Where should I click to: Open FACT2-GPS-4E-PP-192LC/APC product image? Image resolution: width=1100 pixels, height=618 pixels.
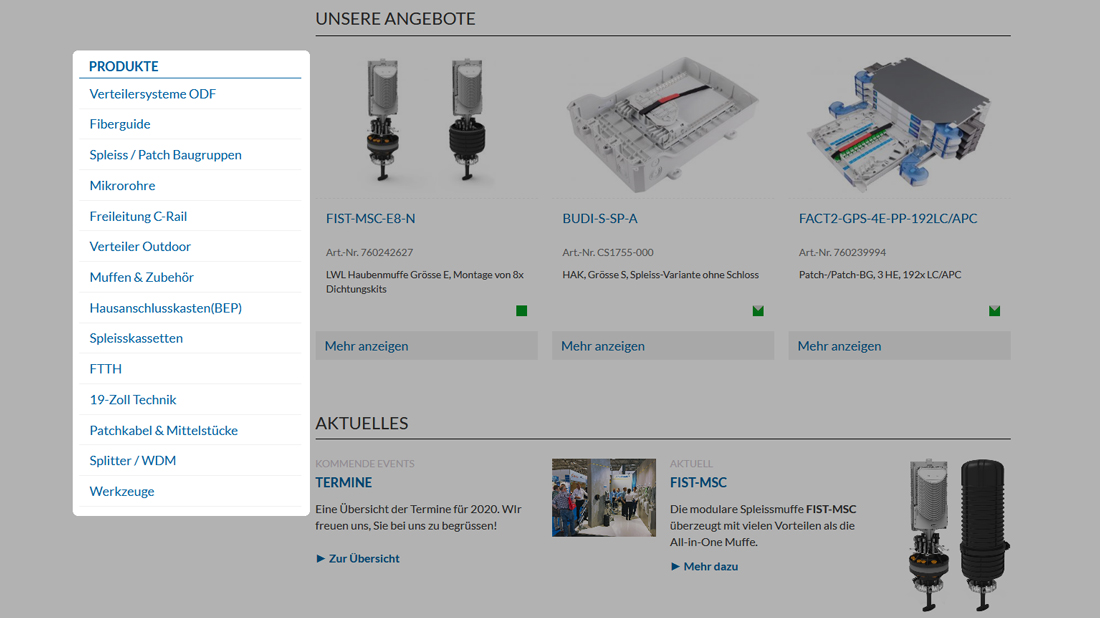pyautogui.click(x=899, y=124)
